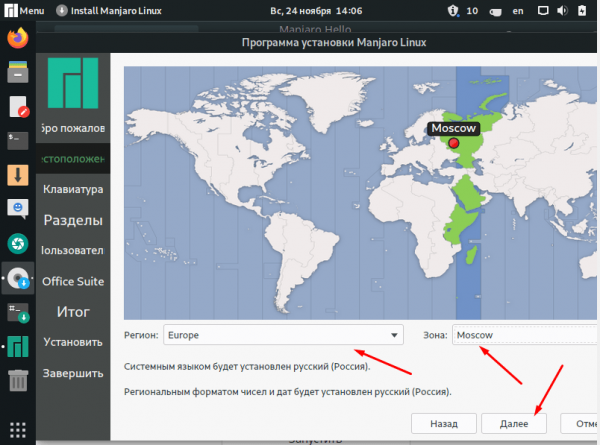Open the Manjaro Menu button
The image size is (600, 445).
coord(24,10)
